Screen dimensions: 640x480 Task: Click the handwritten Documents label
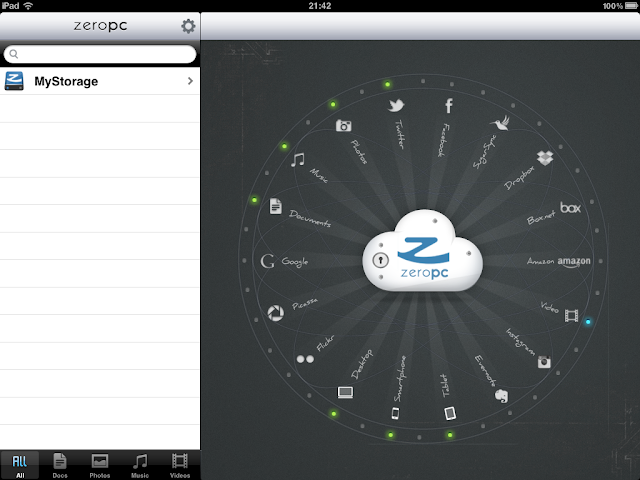point(310,218)
